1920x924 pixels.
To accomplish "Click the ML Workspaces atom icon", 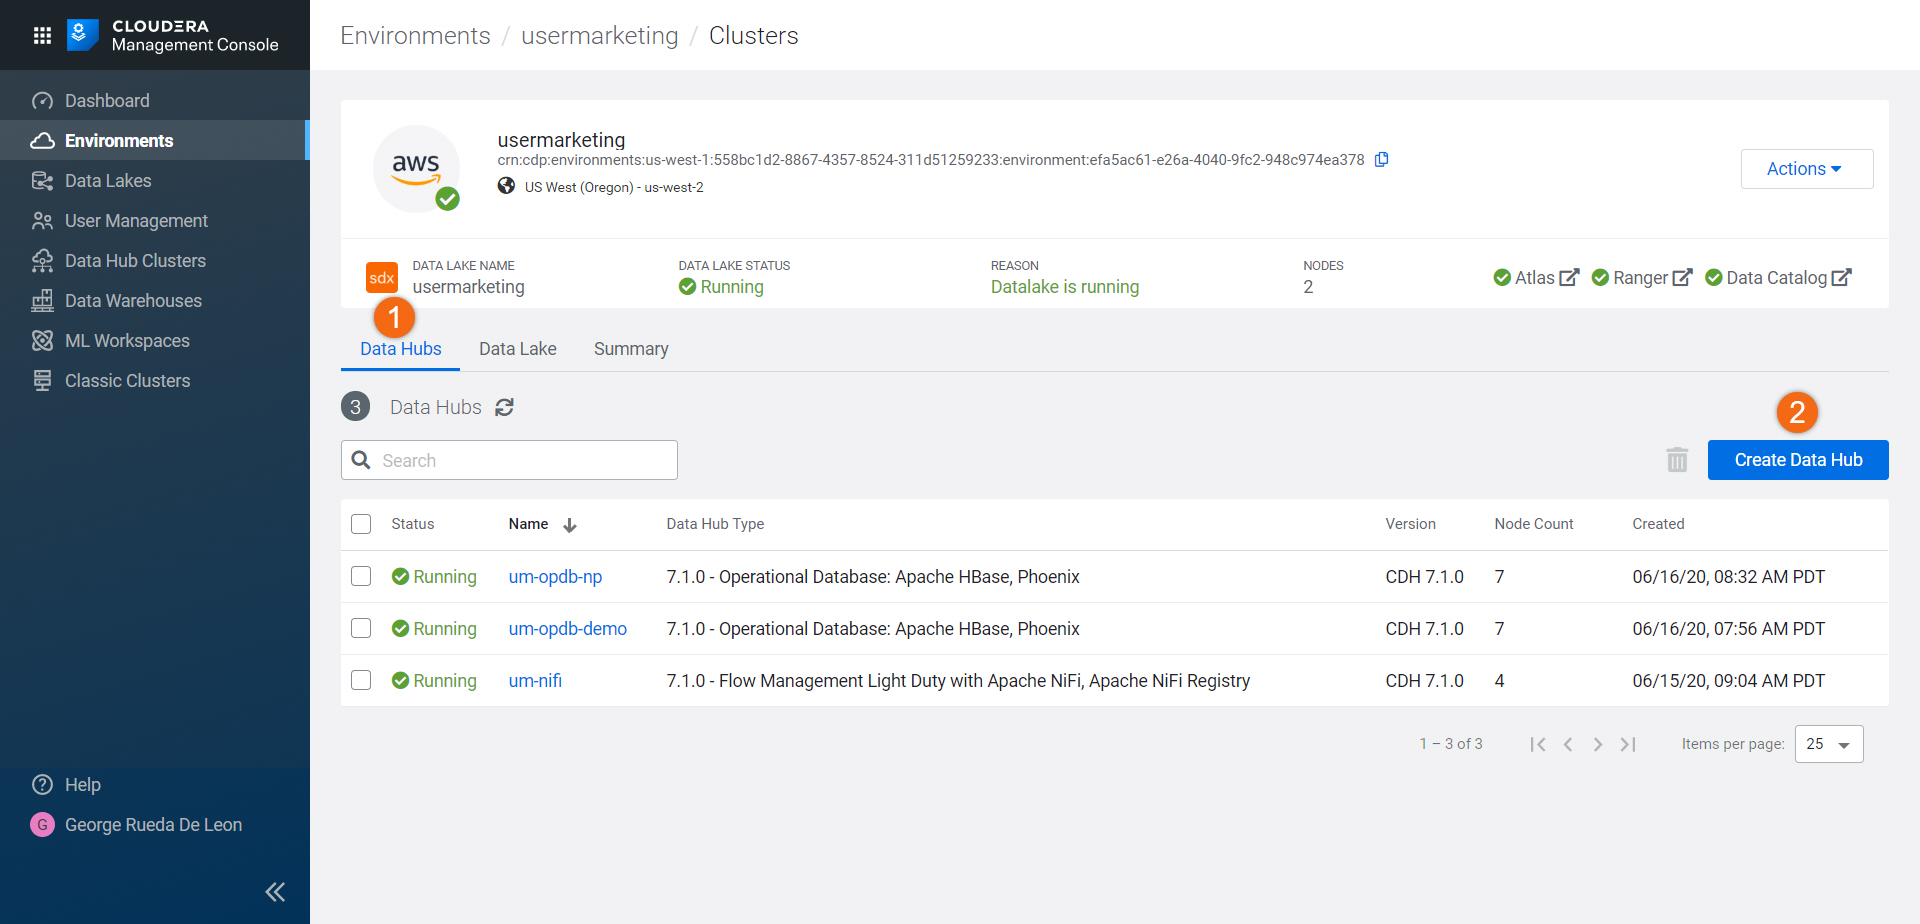I will click(42, 341).
